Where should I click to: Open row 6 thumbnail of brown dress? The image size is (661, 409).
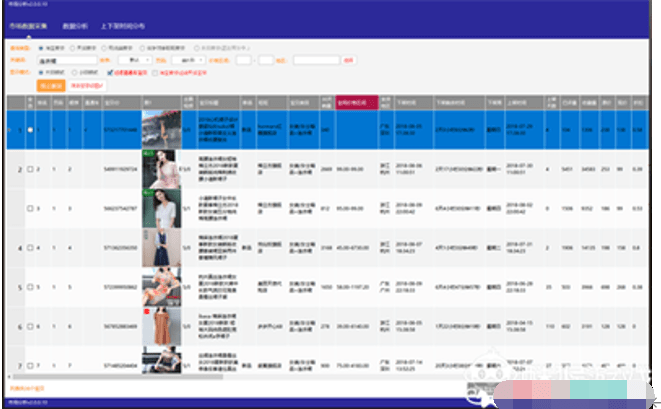coord(161,326)
